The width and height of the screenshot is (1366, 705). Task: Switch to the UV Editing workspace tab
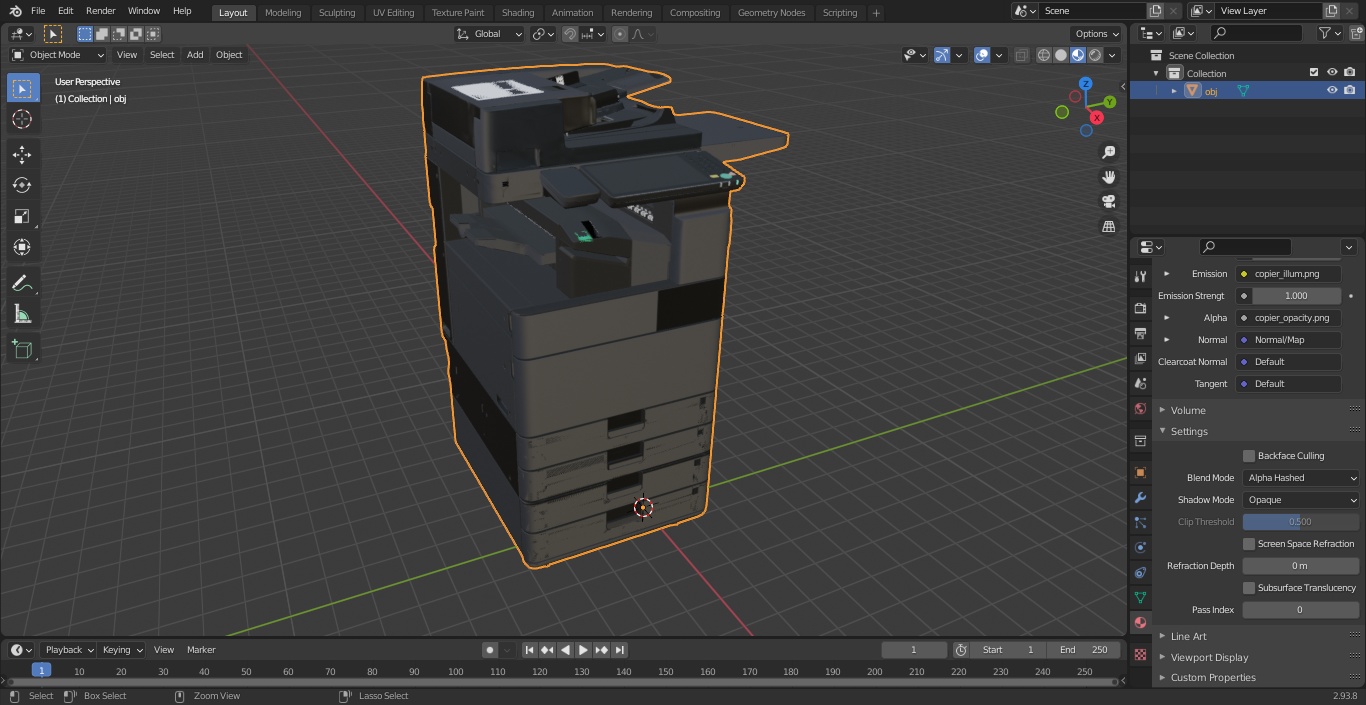[x=393, y=13]
